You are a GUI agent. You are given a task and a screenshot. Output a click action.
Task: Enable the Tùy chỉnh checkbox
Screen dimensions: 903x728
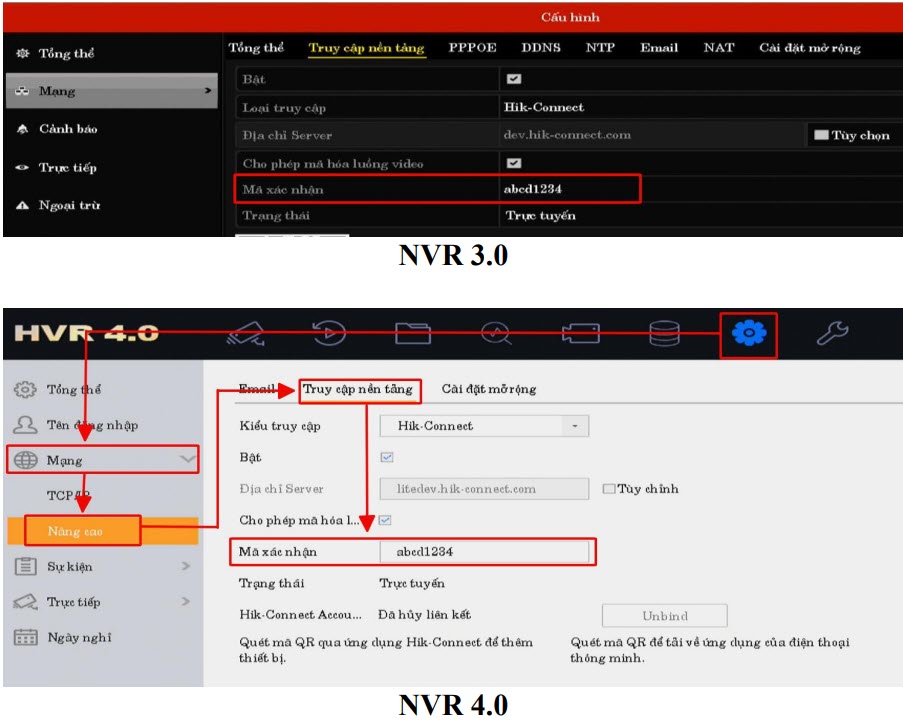click(x=609, y=489)
